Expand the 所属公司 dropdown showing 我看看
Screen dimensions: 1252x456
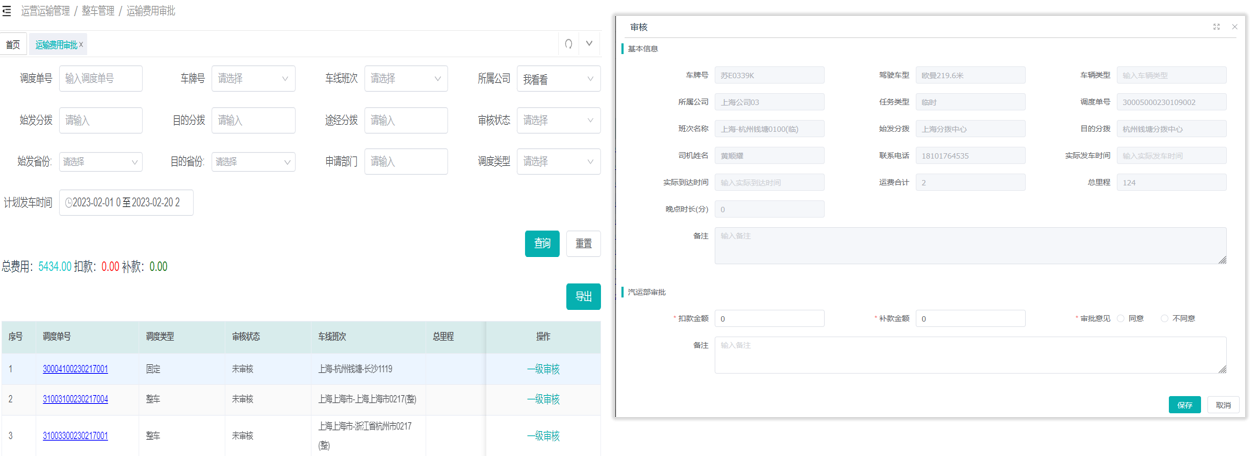click(558, 79)
